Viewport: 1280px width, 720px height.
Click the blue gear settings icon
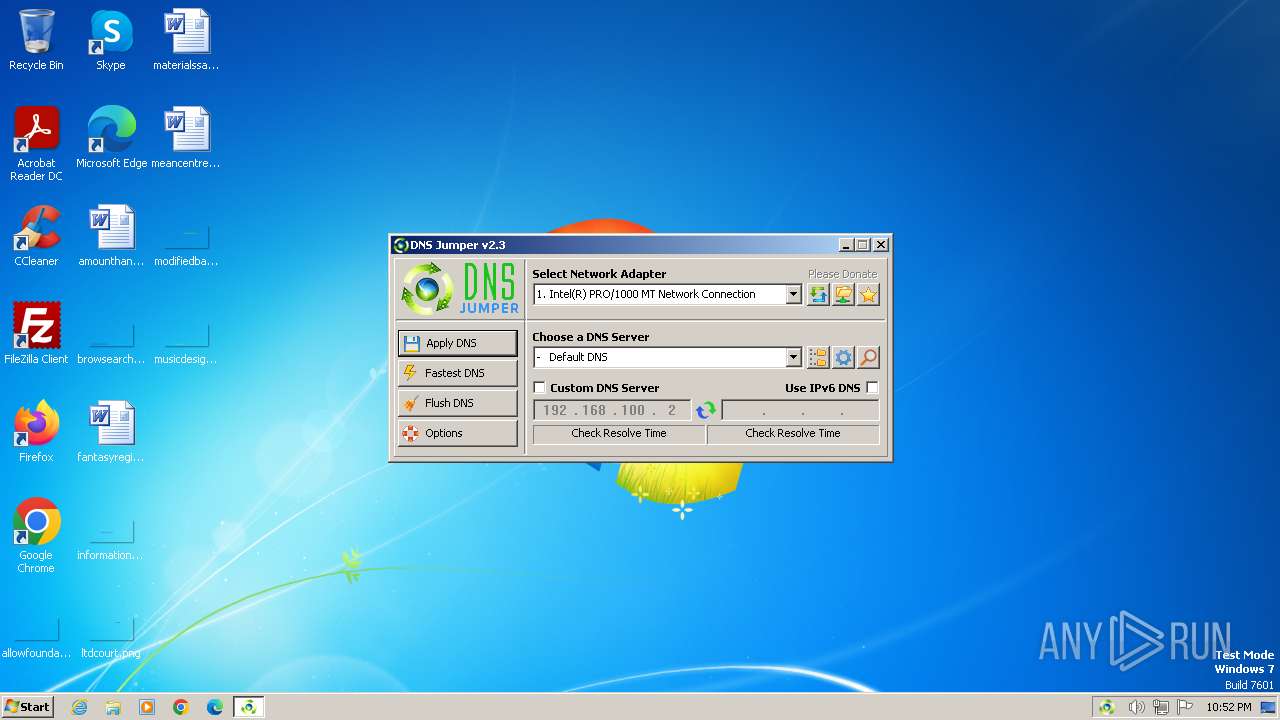point(843,357)
